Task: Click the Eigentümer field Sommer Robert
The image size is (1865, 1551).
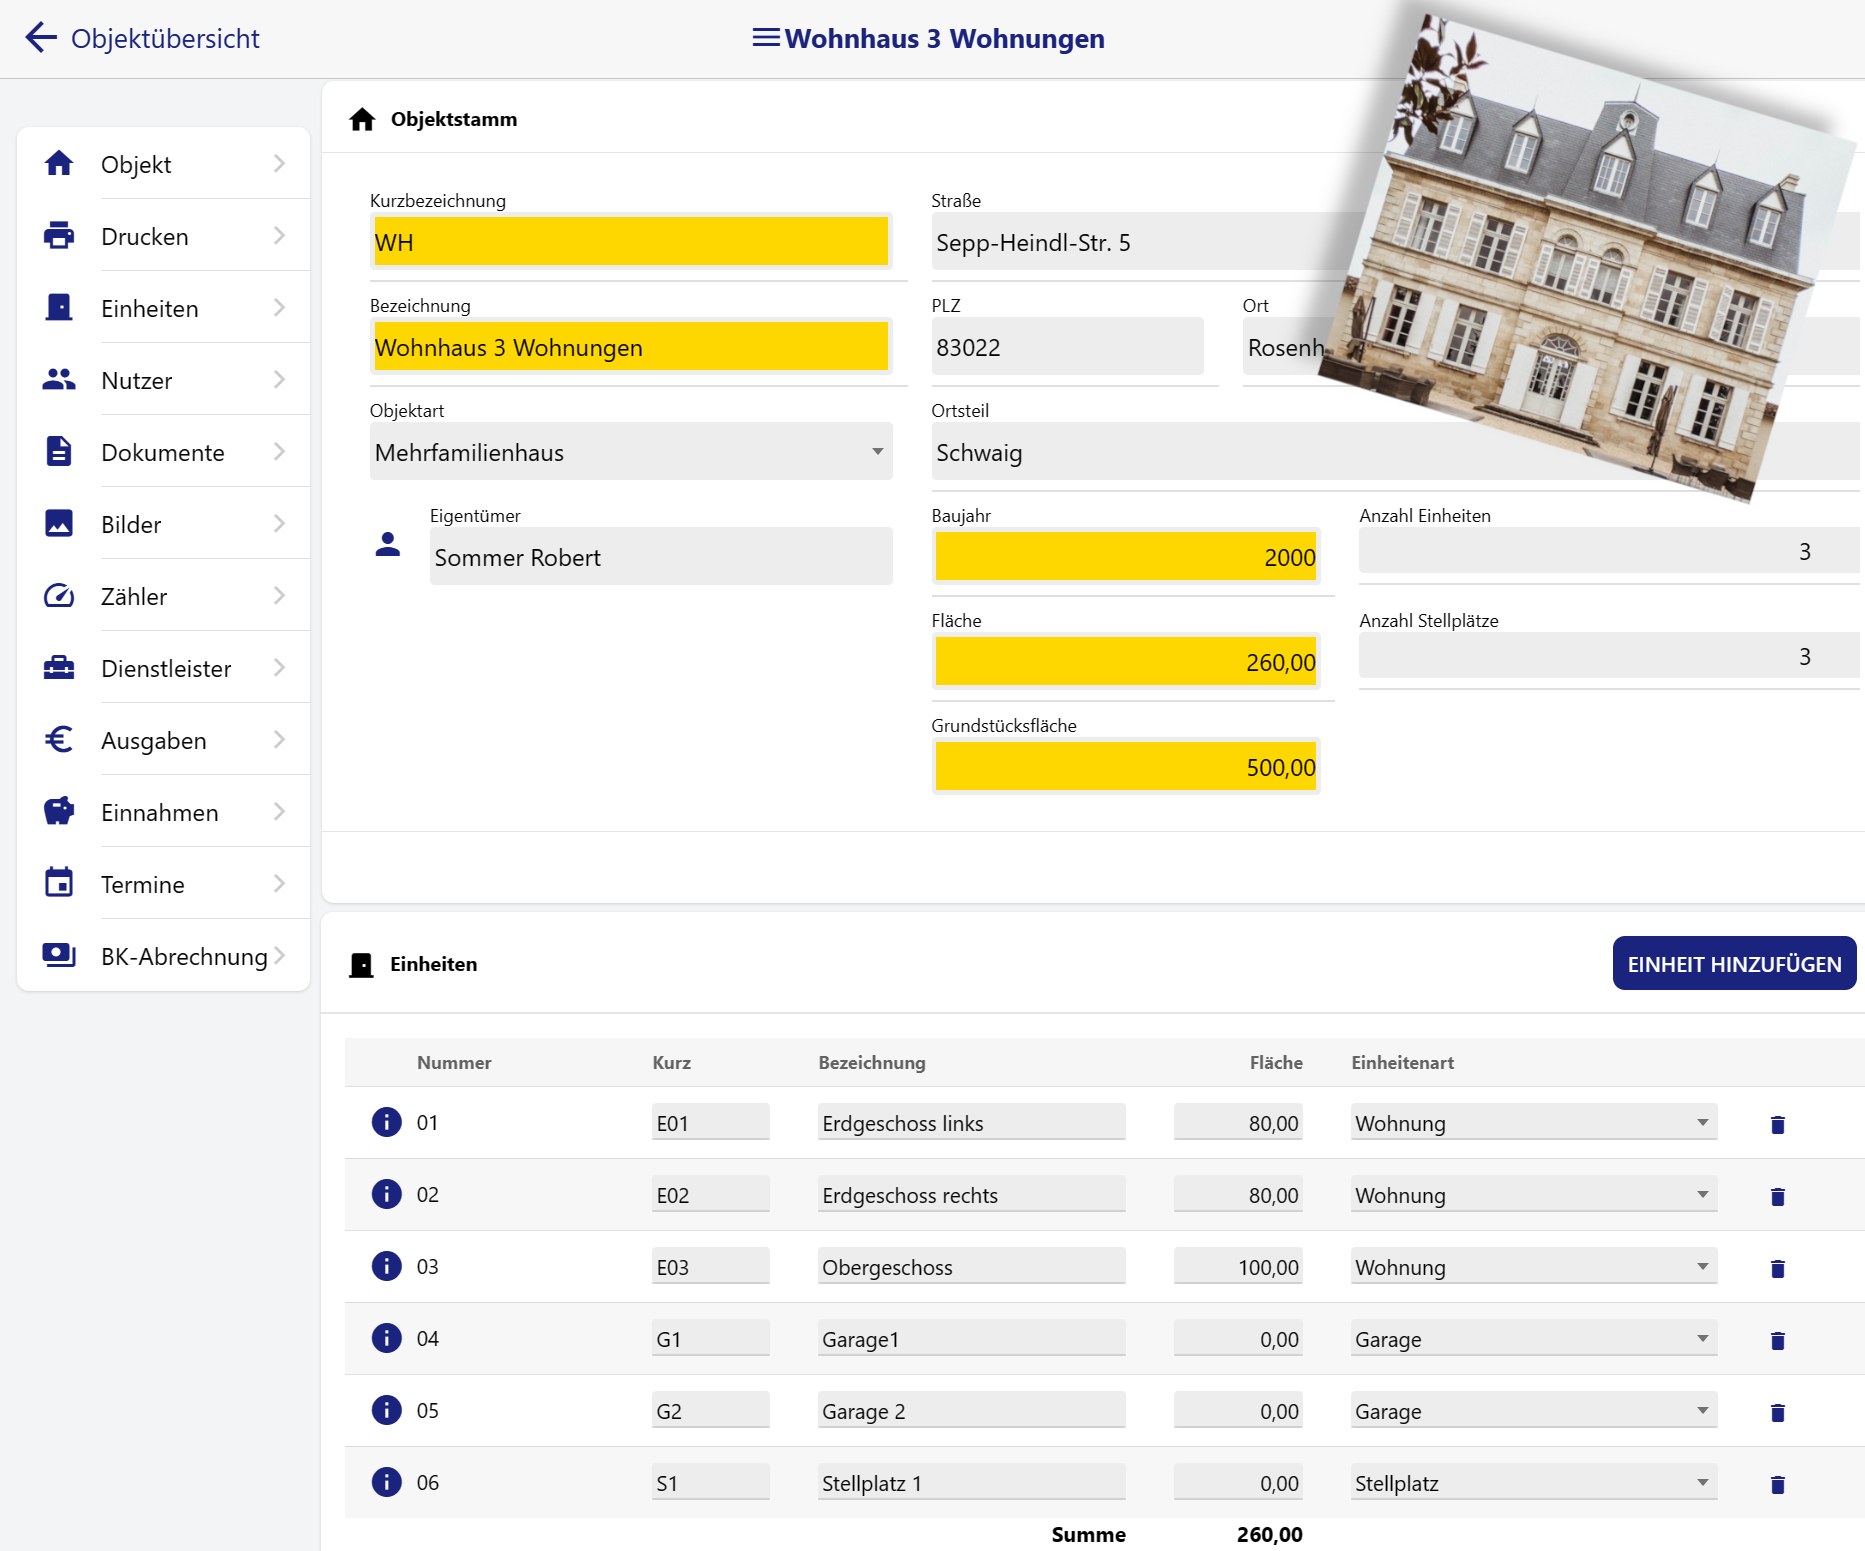Action: click(x=661, y=556)
